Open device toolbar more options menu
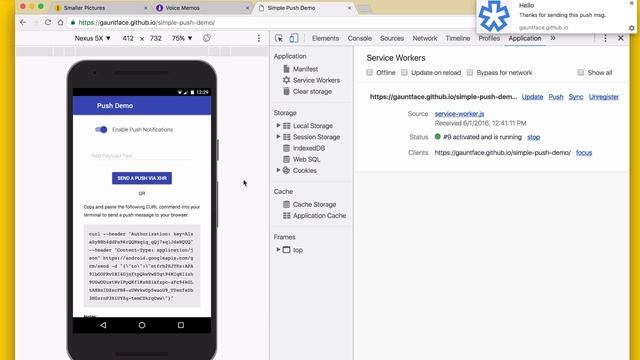Image resolution: width=640 pixels, height=360 pixels. click(x=259, y=38)
